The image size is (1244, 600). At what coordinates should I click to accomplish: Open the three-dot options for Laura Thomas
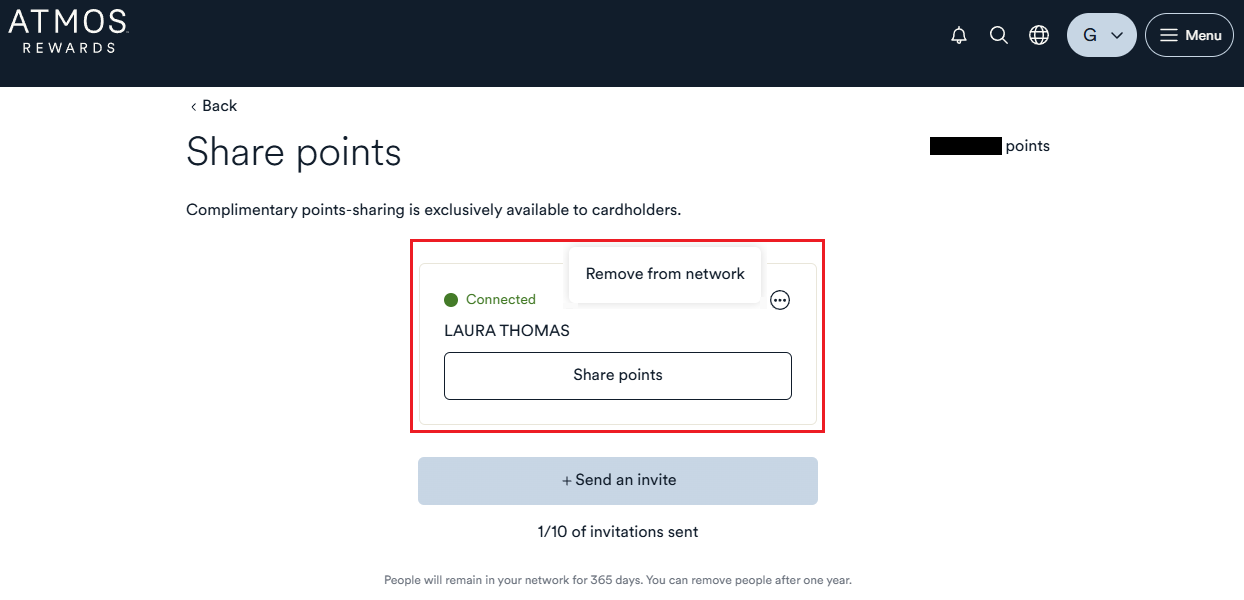click(x=780, y=300)
